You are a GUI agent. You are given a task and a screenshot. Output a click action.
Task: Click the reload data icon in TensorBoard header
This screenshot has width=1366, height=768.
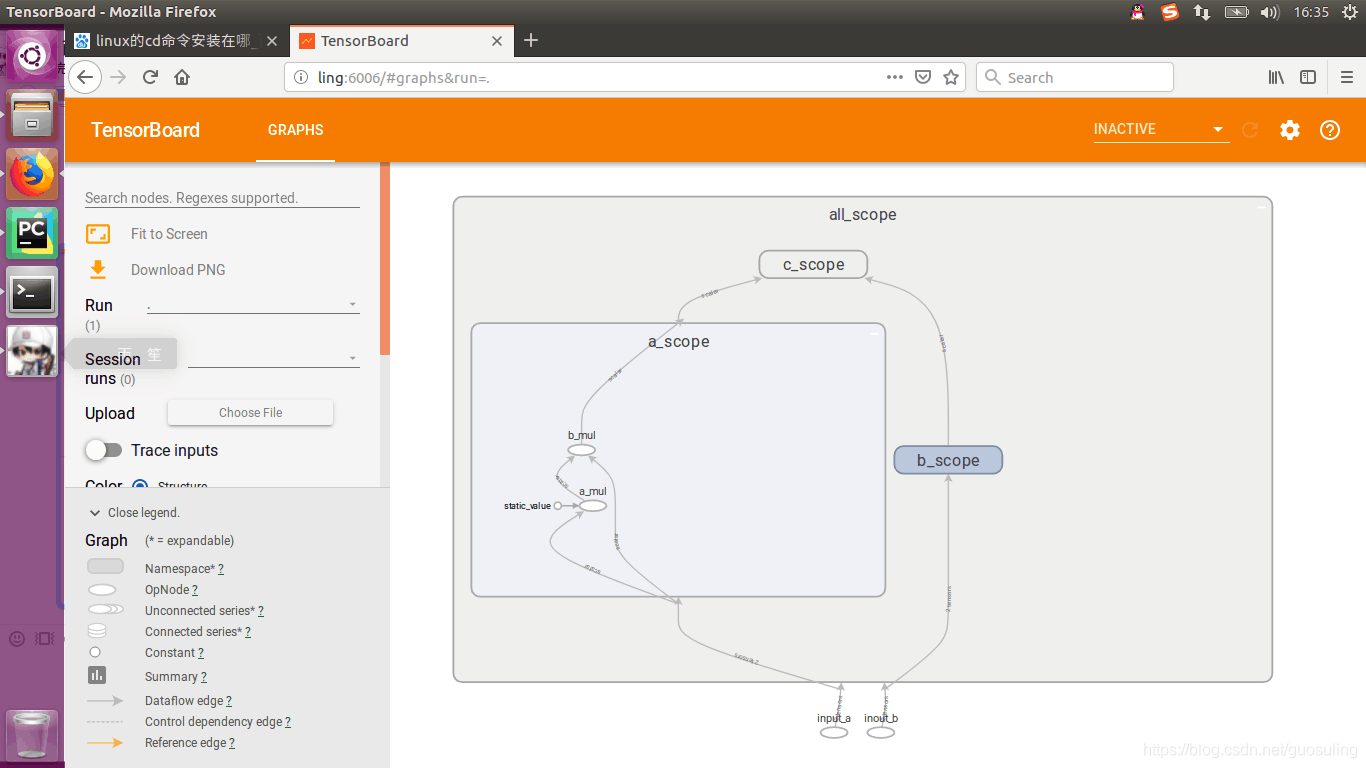tap(1250, 130)
